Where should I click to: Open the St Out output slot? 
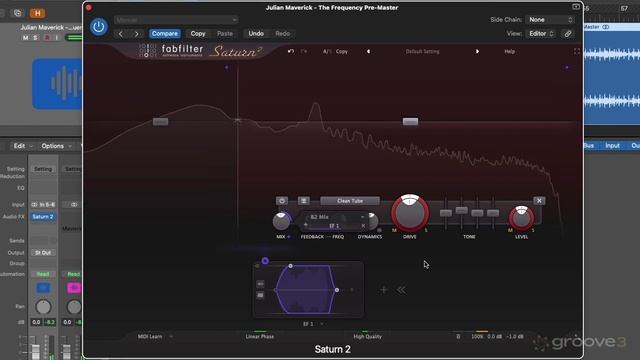coord(43,253)
